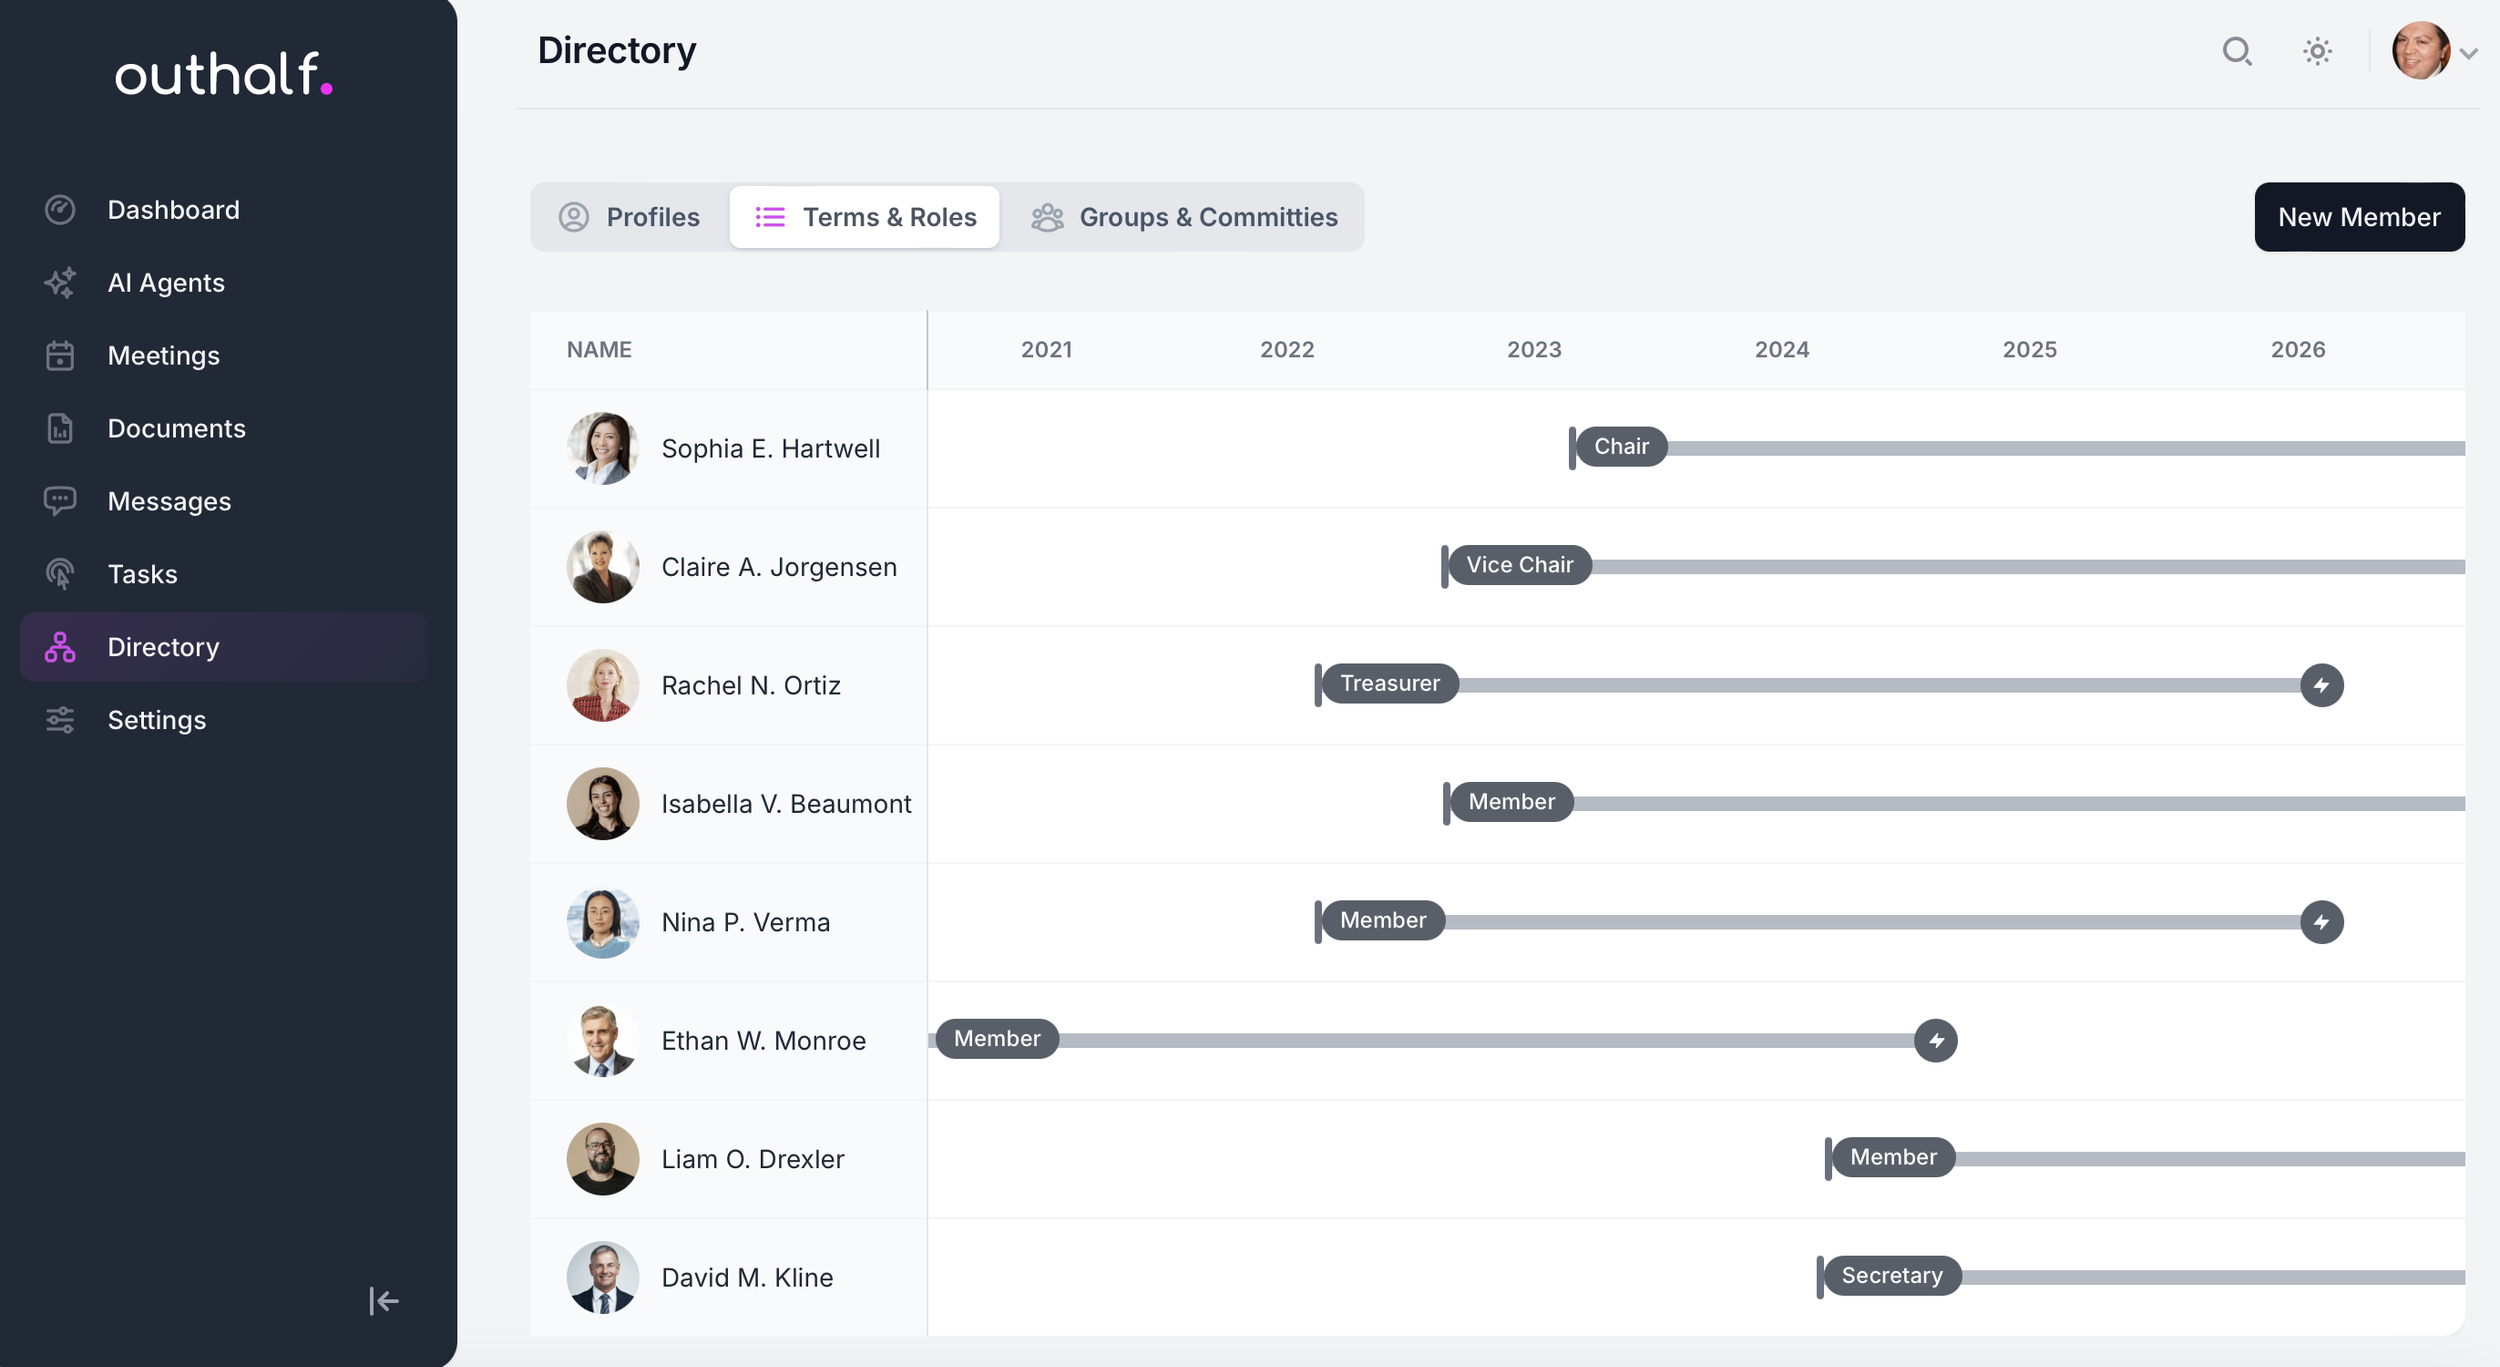
Task: Click the New Member button
Action: tap(2358, 217)
